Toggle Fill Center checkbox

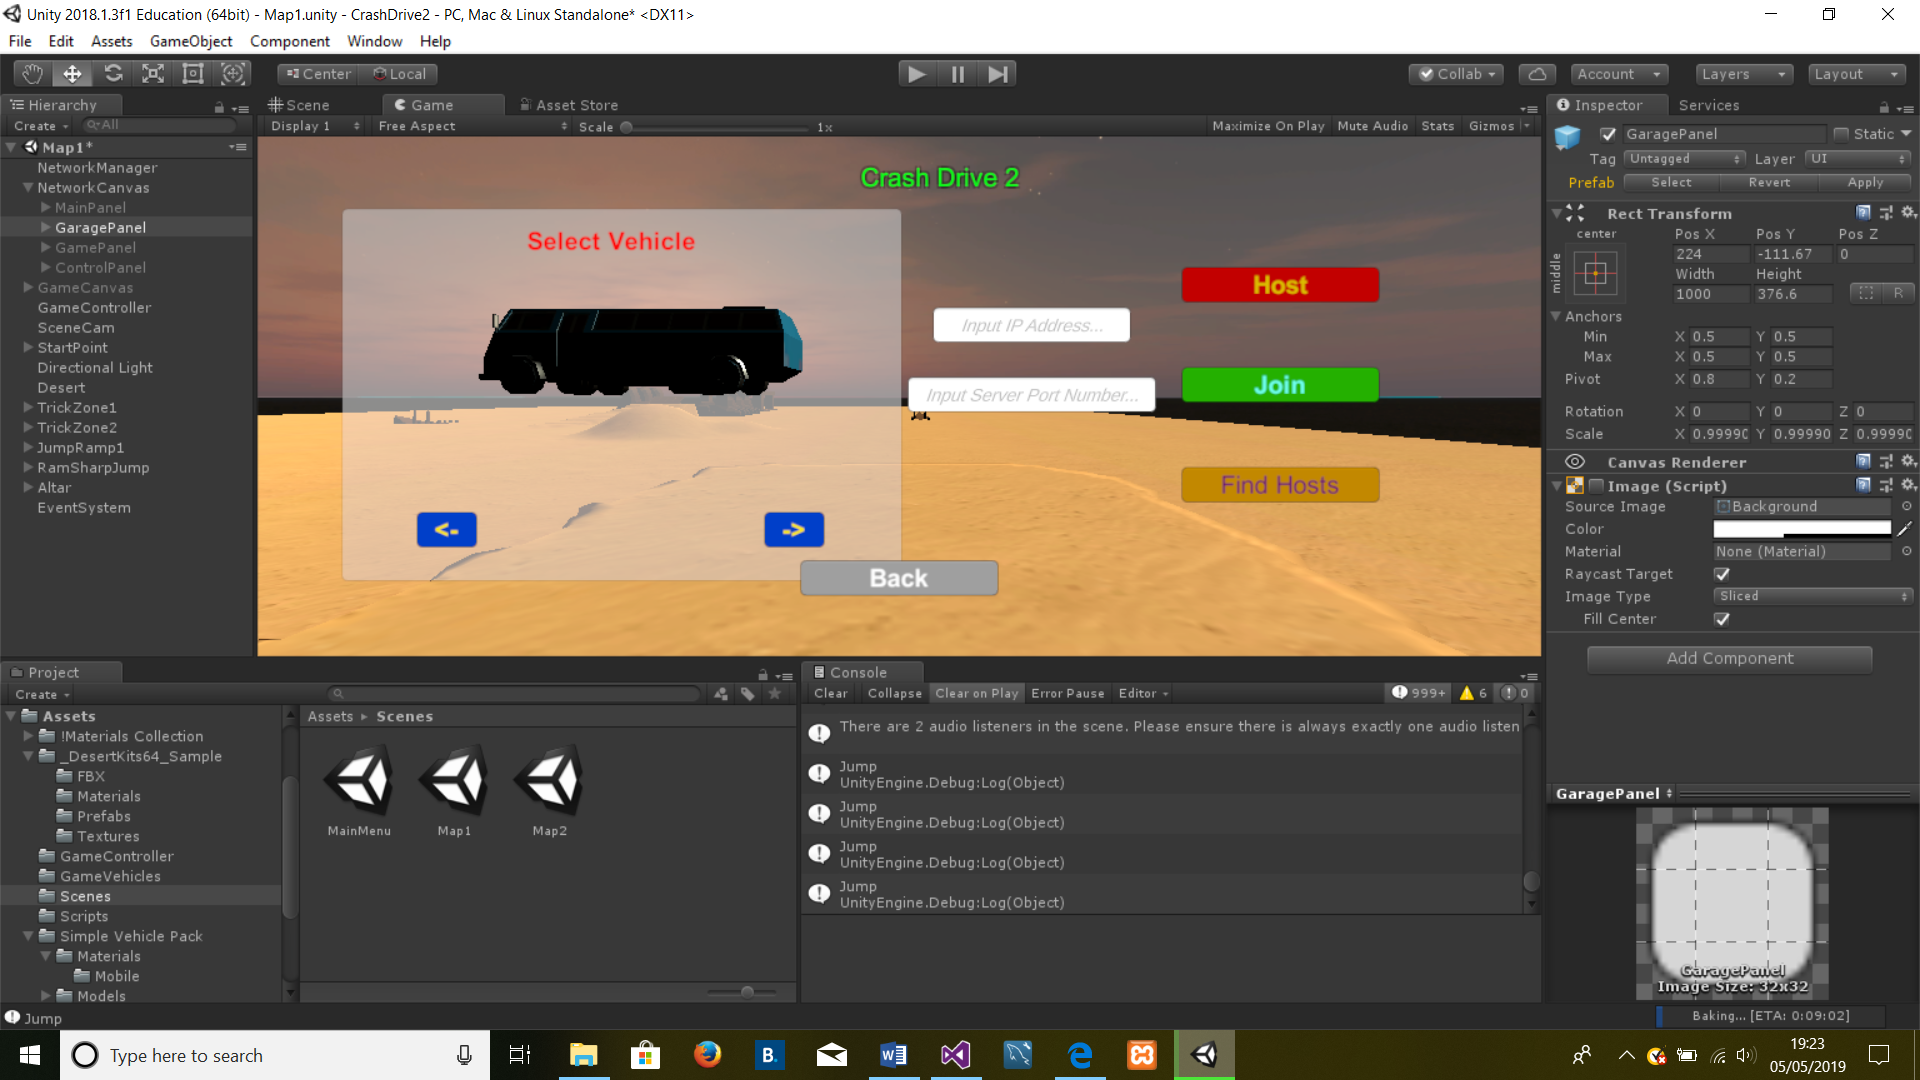1722,619
